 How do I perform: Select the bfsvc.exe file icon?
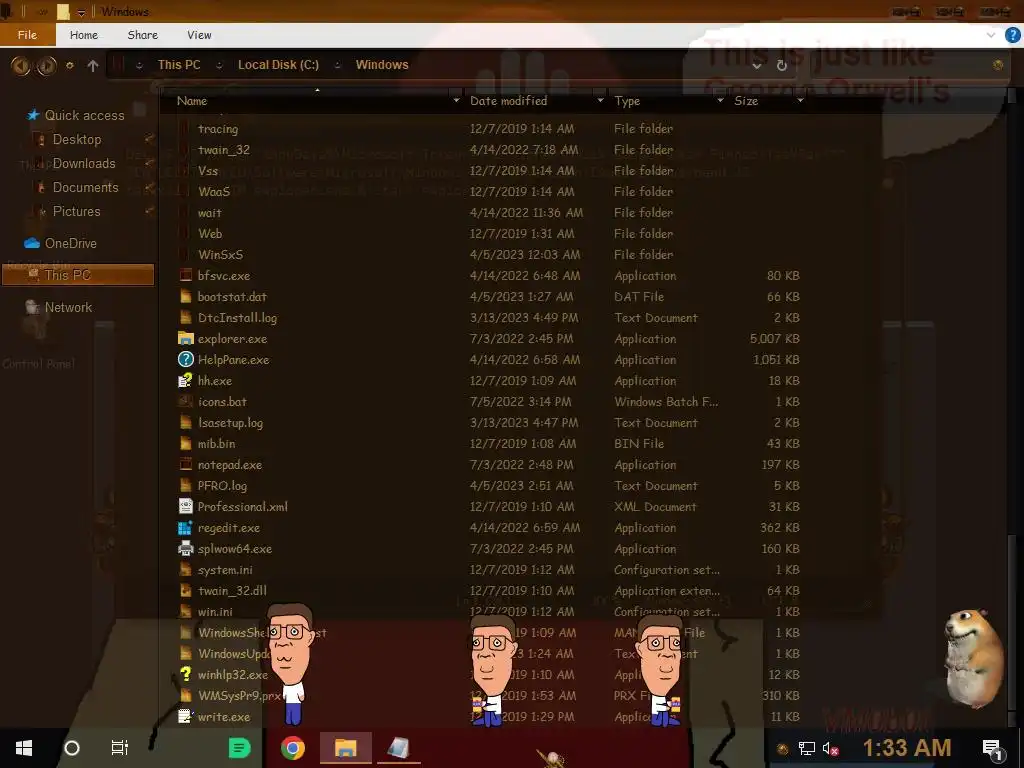pos(186,276)
